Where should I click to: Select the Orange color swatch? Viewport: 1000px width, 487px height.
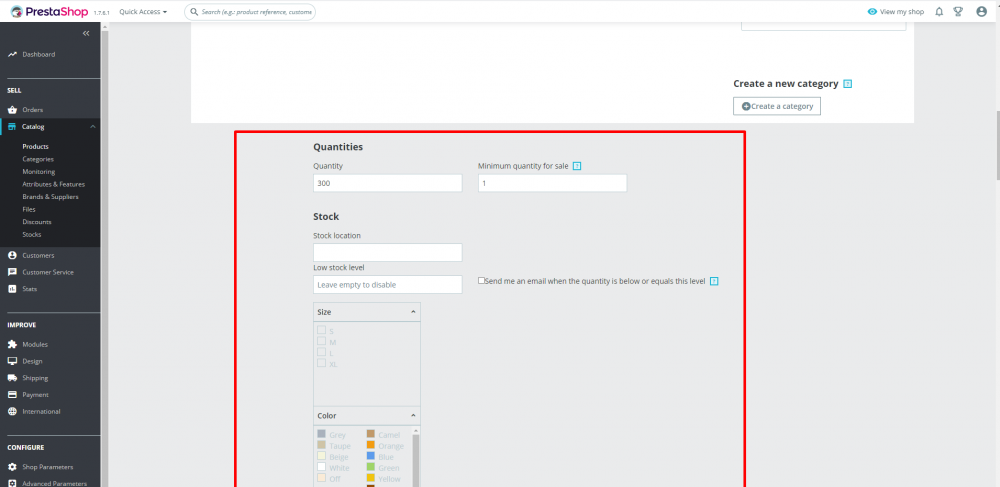371,445
